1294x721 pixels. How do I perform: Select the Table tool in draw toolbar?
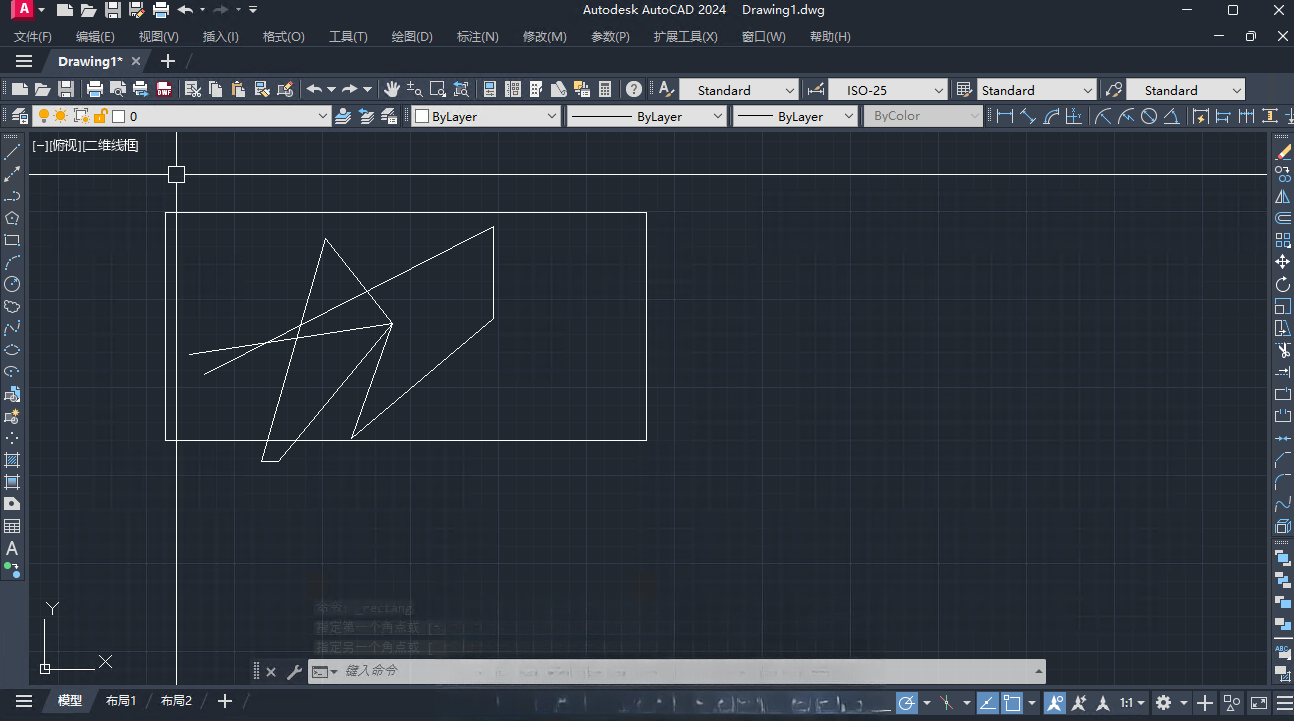click(12, 526)
